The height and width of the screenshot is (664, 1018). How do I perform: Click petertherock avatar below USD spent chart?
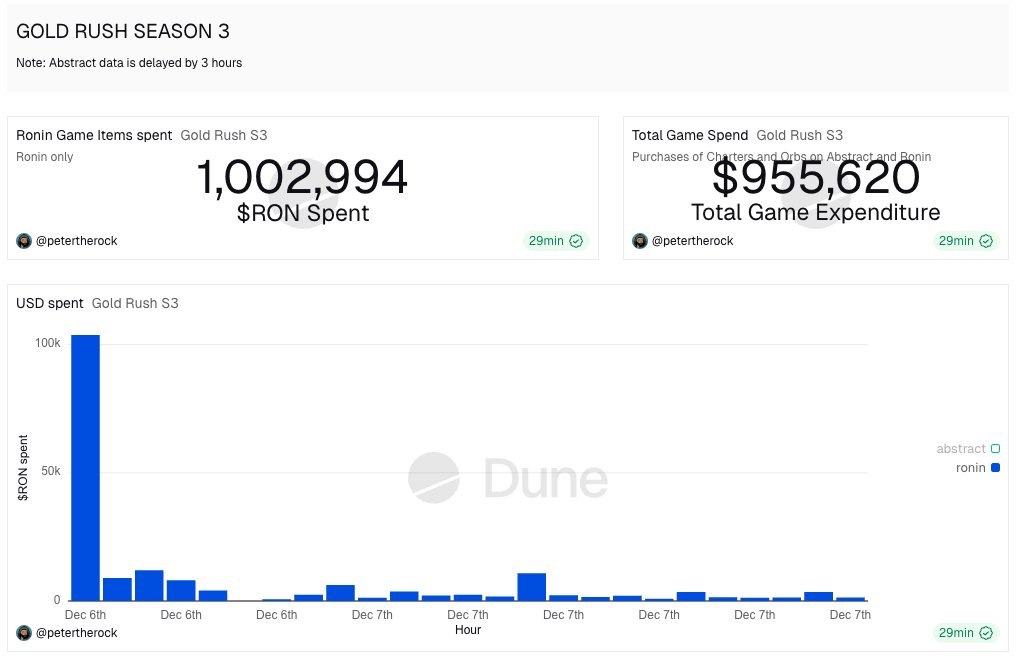coord(24,633)
